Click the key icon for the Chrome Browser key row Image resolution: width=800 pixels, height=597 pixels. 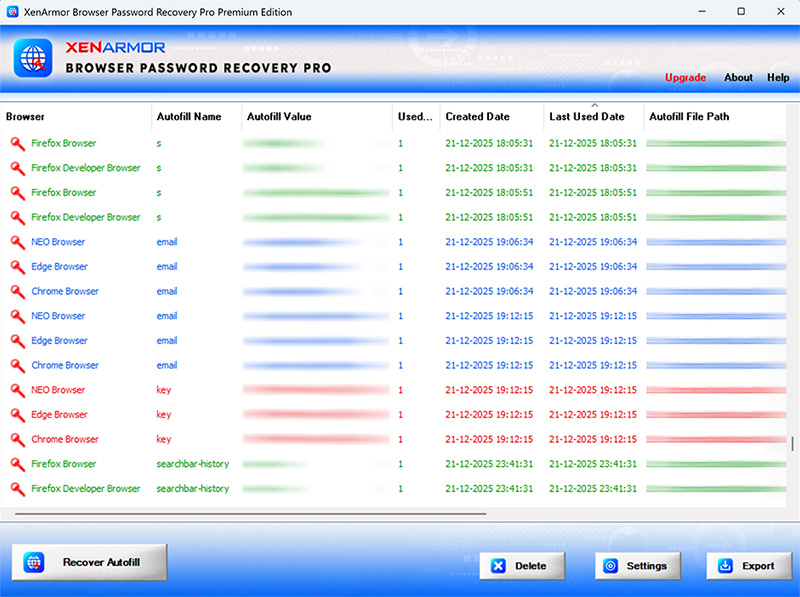pos(18,439)
